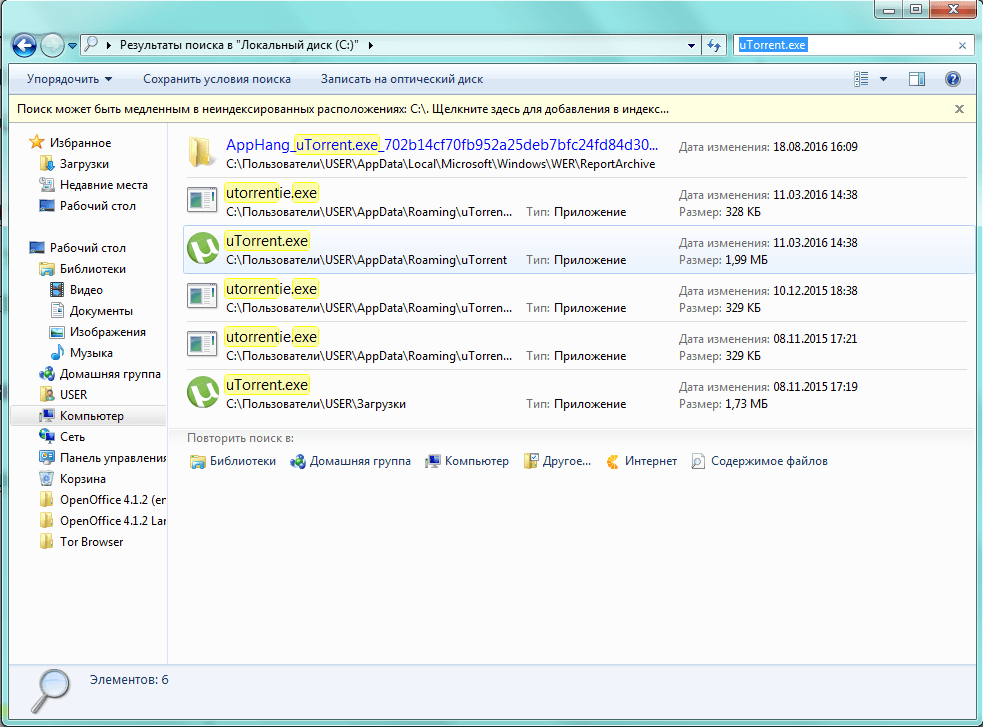Viewport: 983px width, 727px height.
Task: Select utorrentie.exe dated 10.12.2015 18:38
Action: [x=577, y=298]
